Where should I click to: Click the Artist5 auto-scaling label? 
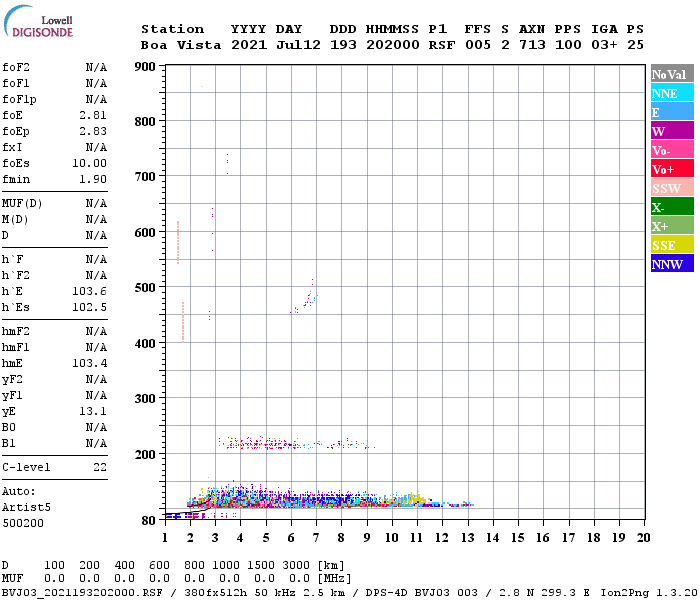tap(26, 508)
